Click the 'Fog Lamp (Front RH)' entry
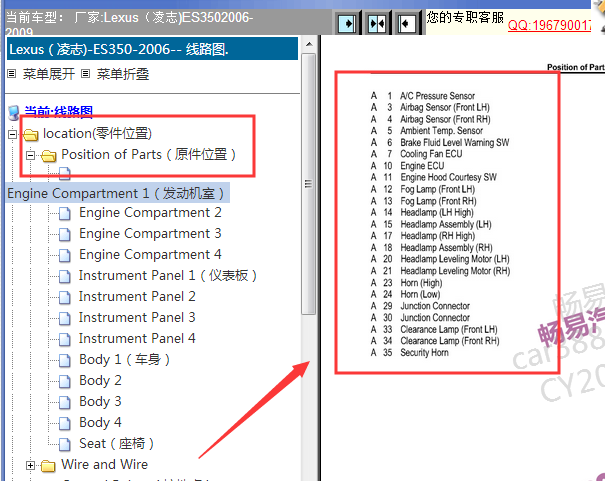Viewport: 605px width, 481px height. tap(438, 201)
